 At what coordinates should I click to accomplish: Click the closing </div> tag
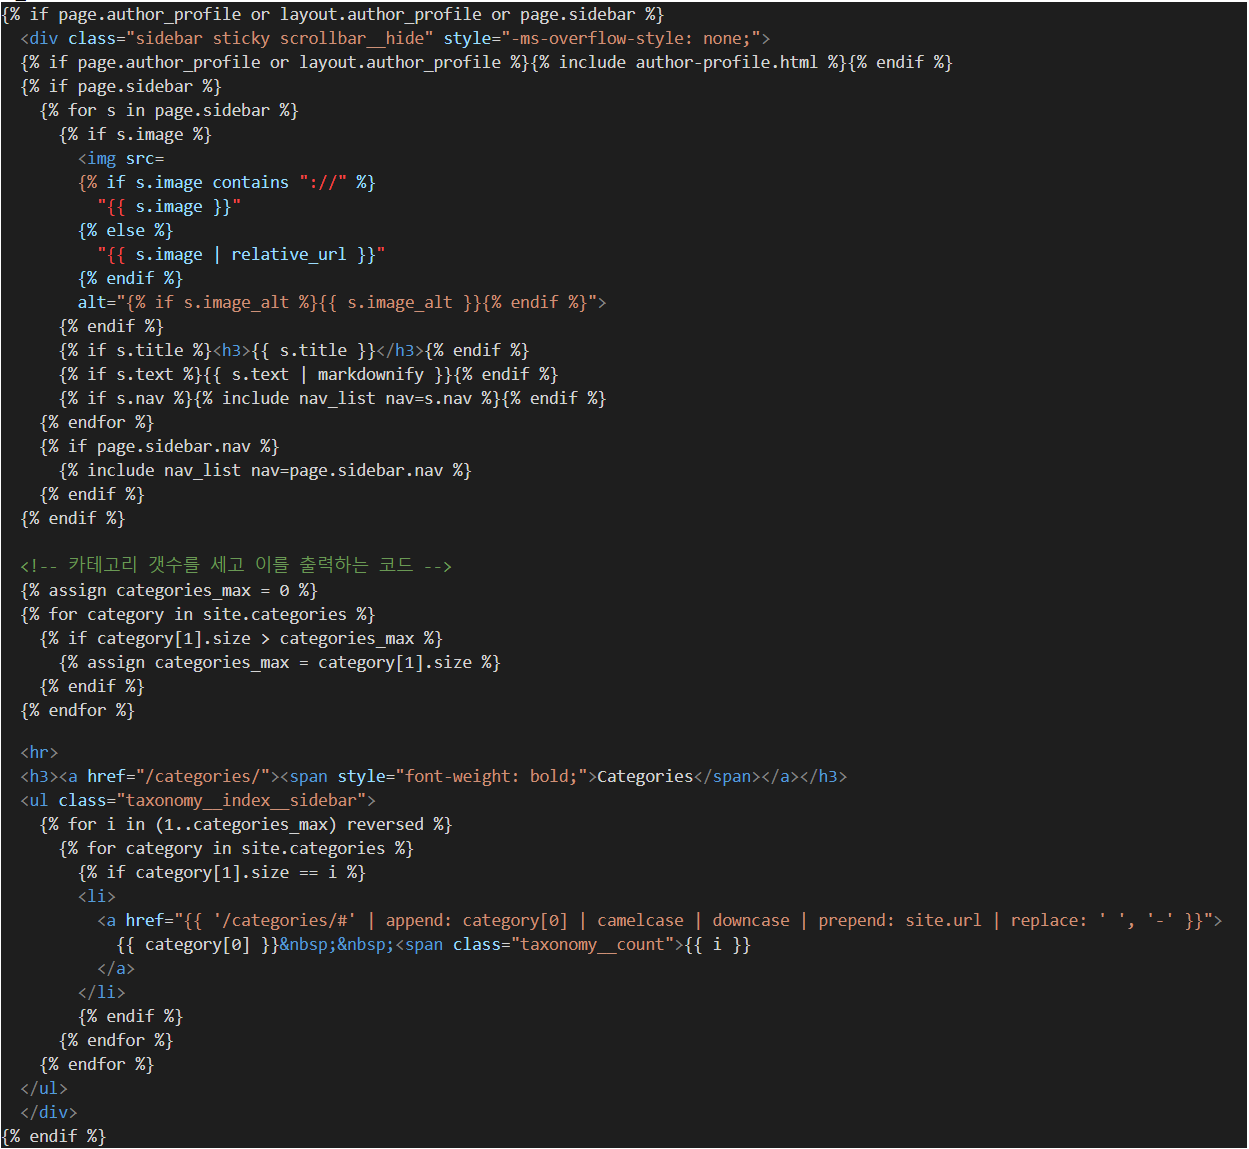[49, 1112]
